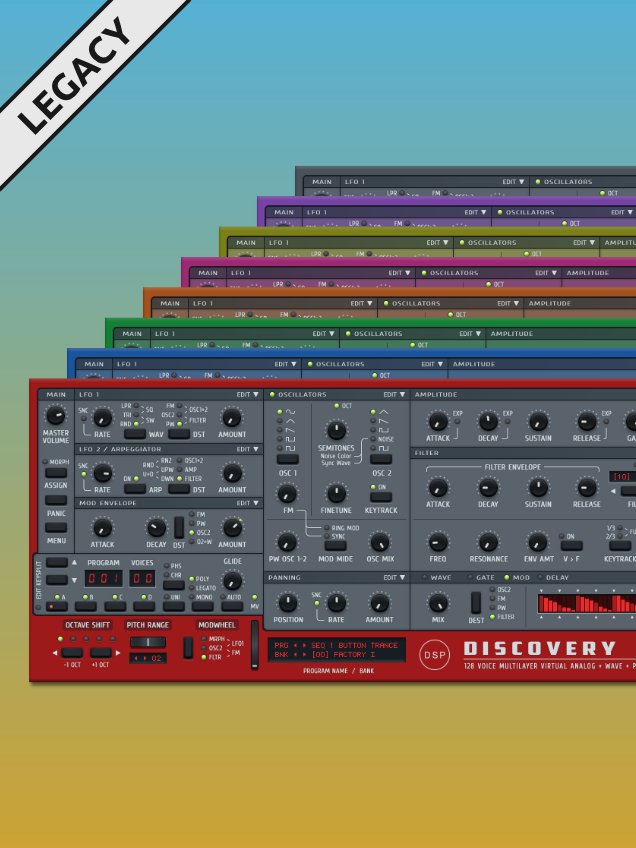Click the Modwheel vertical slider
The image size is (636, 848).
point(254,645)
